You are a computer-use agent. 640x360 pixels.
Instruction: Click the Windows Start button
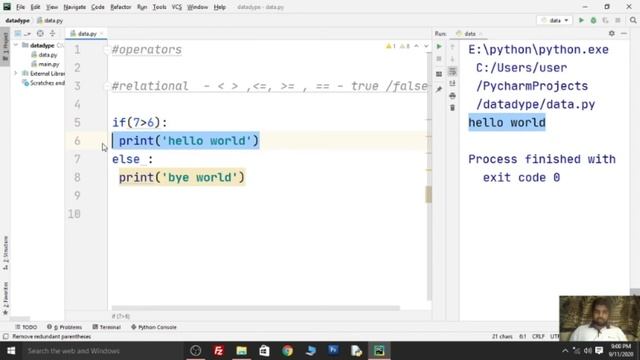tap(11, 351)
